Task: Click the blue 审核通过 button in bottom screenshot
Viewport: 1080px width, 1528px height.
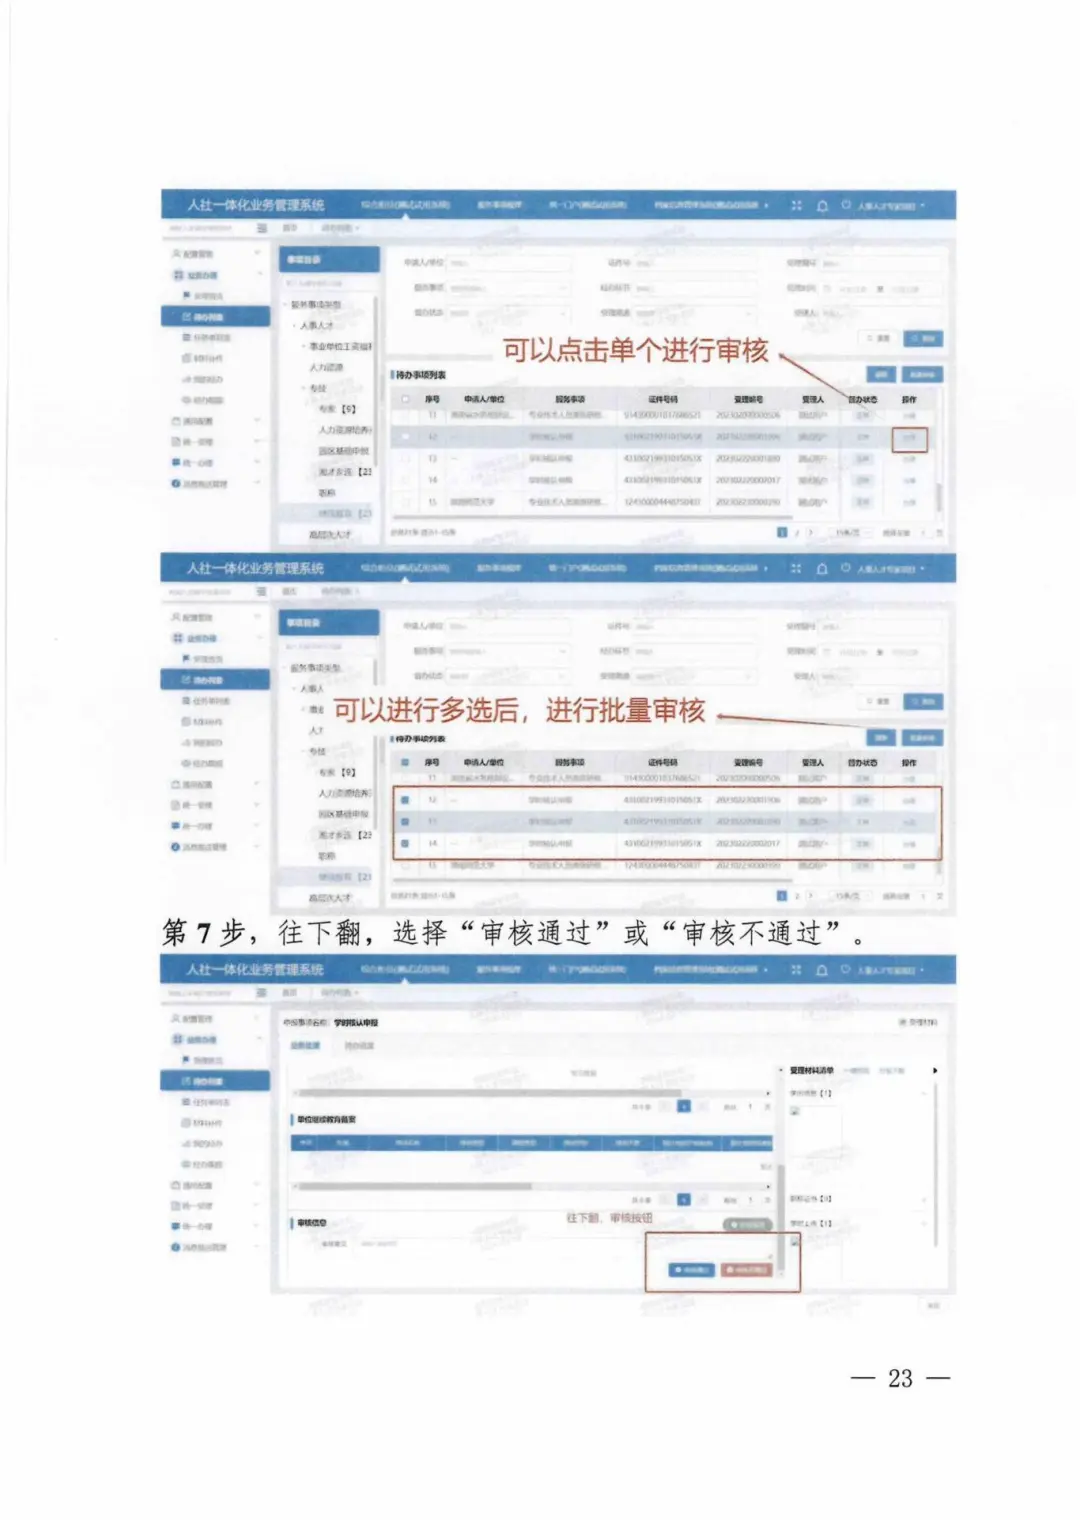Action: (x=691, y=1269)
